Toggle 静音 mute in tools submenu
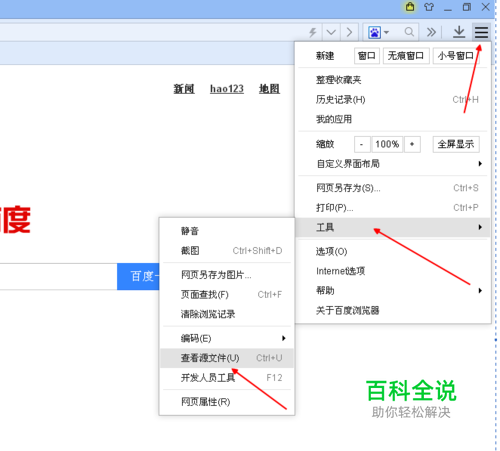This screenshot has height=451, width=500. click(x=227, y=231)
